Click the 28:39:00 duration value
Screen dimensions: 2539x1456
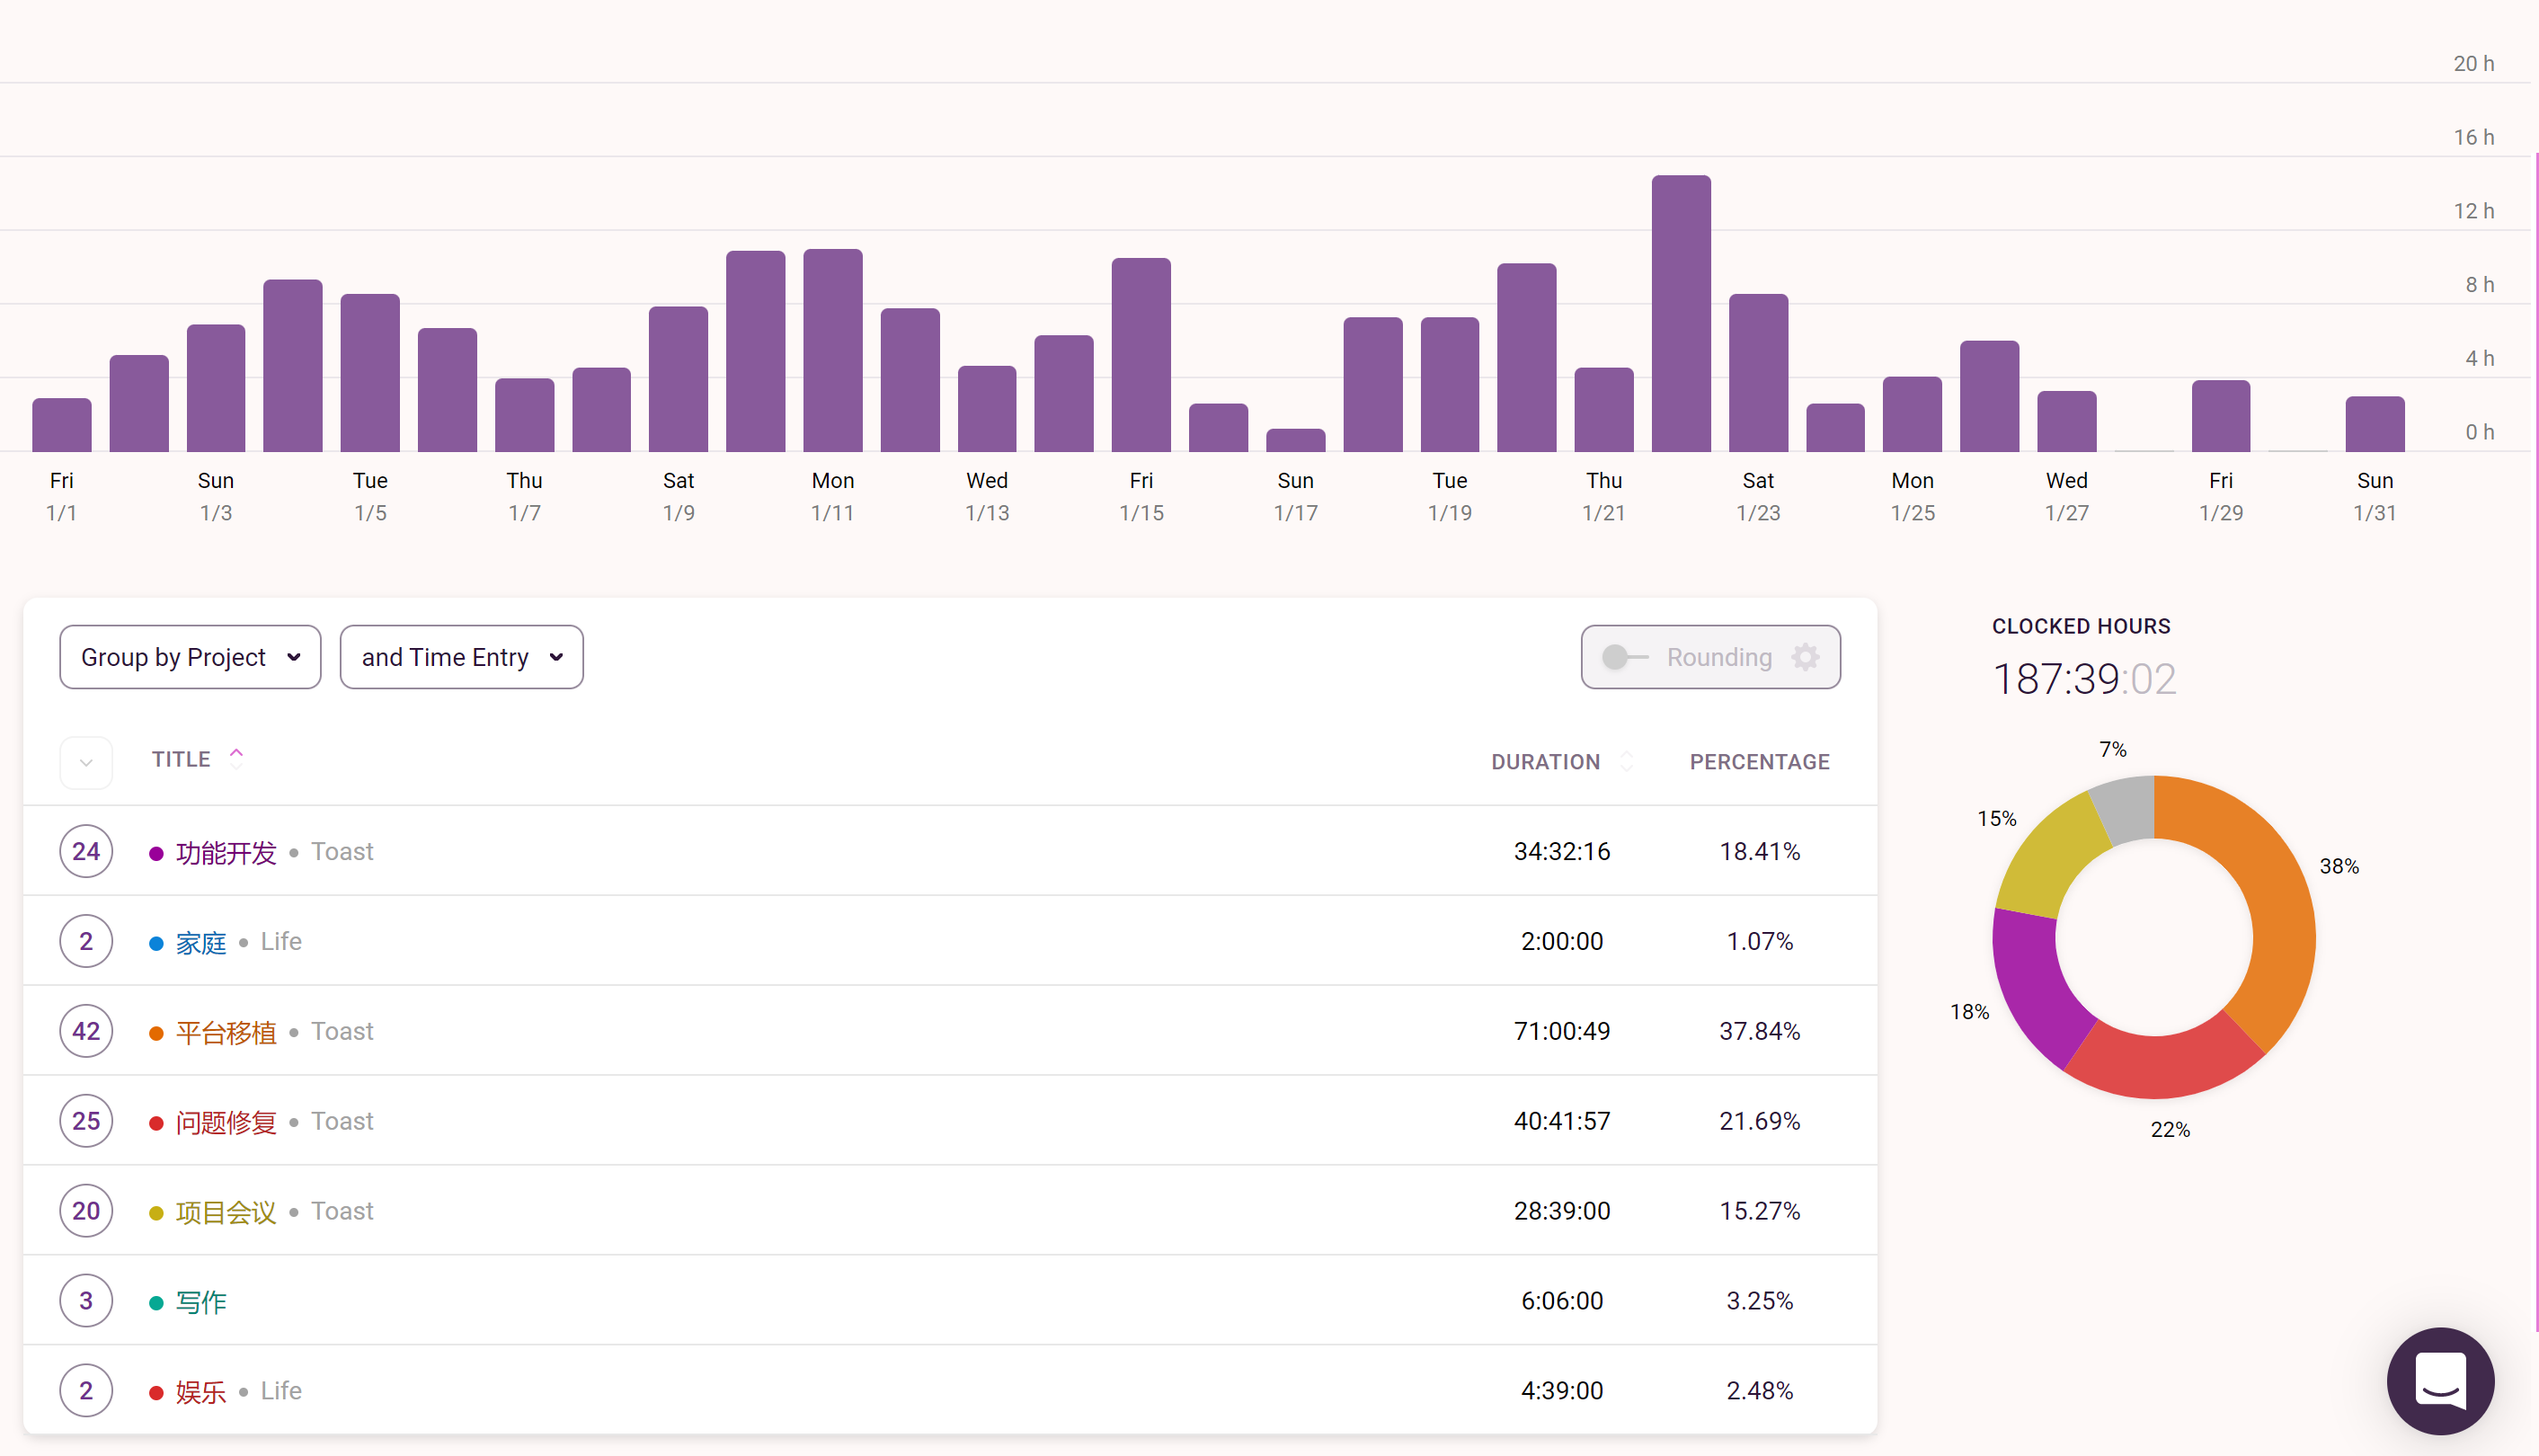point(1561,1211)
